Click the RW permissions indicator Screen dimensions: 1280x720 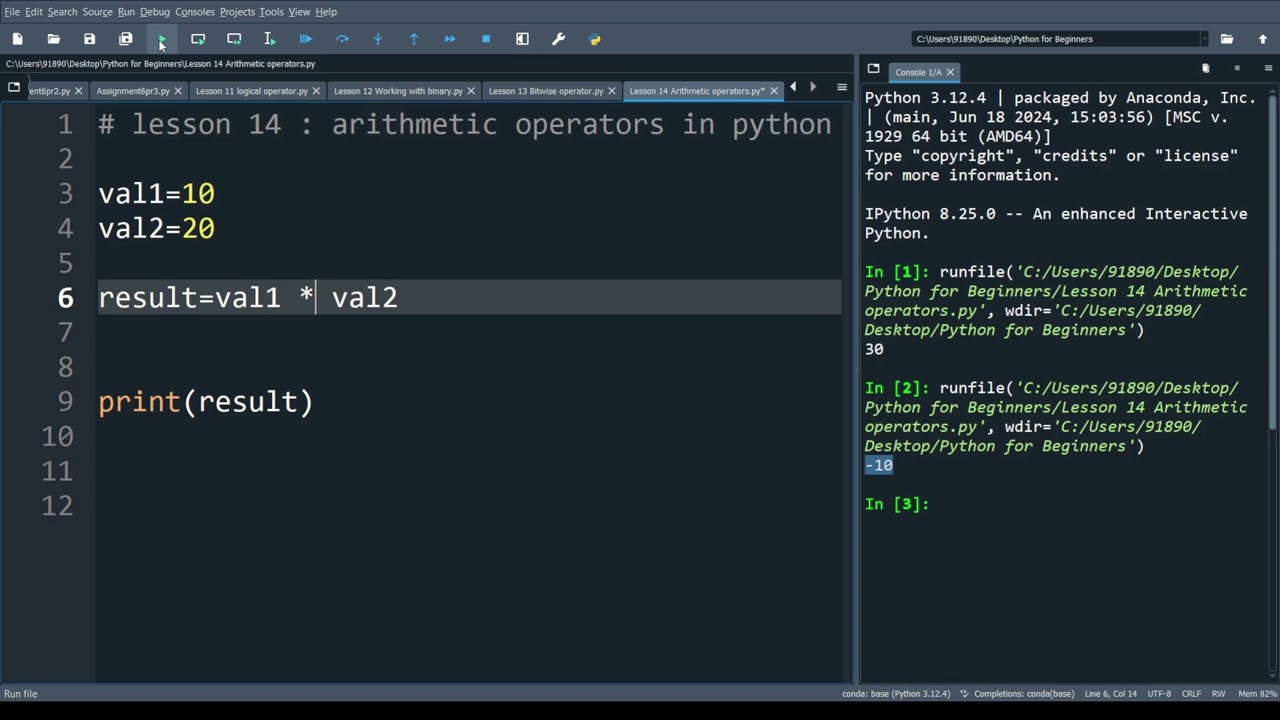[x=1218, y=694]
